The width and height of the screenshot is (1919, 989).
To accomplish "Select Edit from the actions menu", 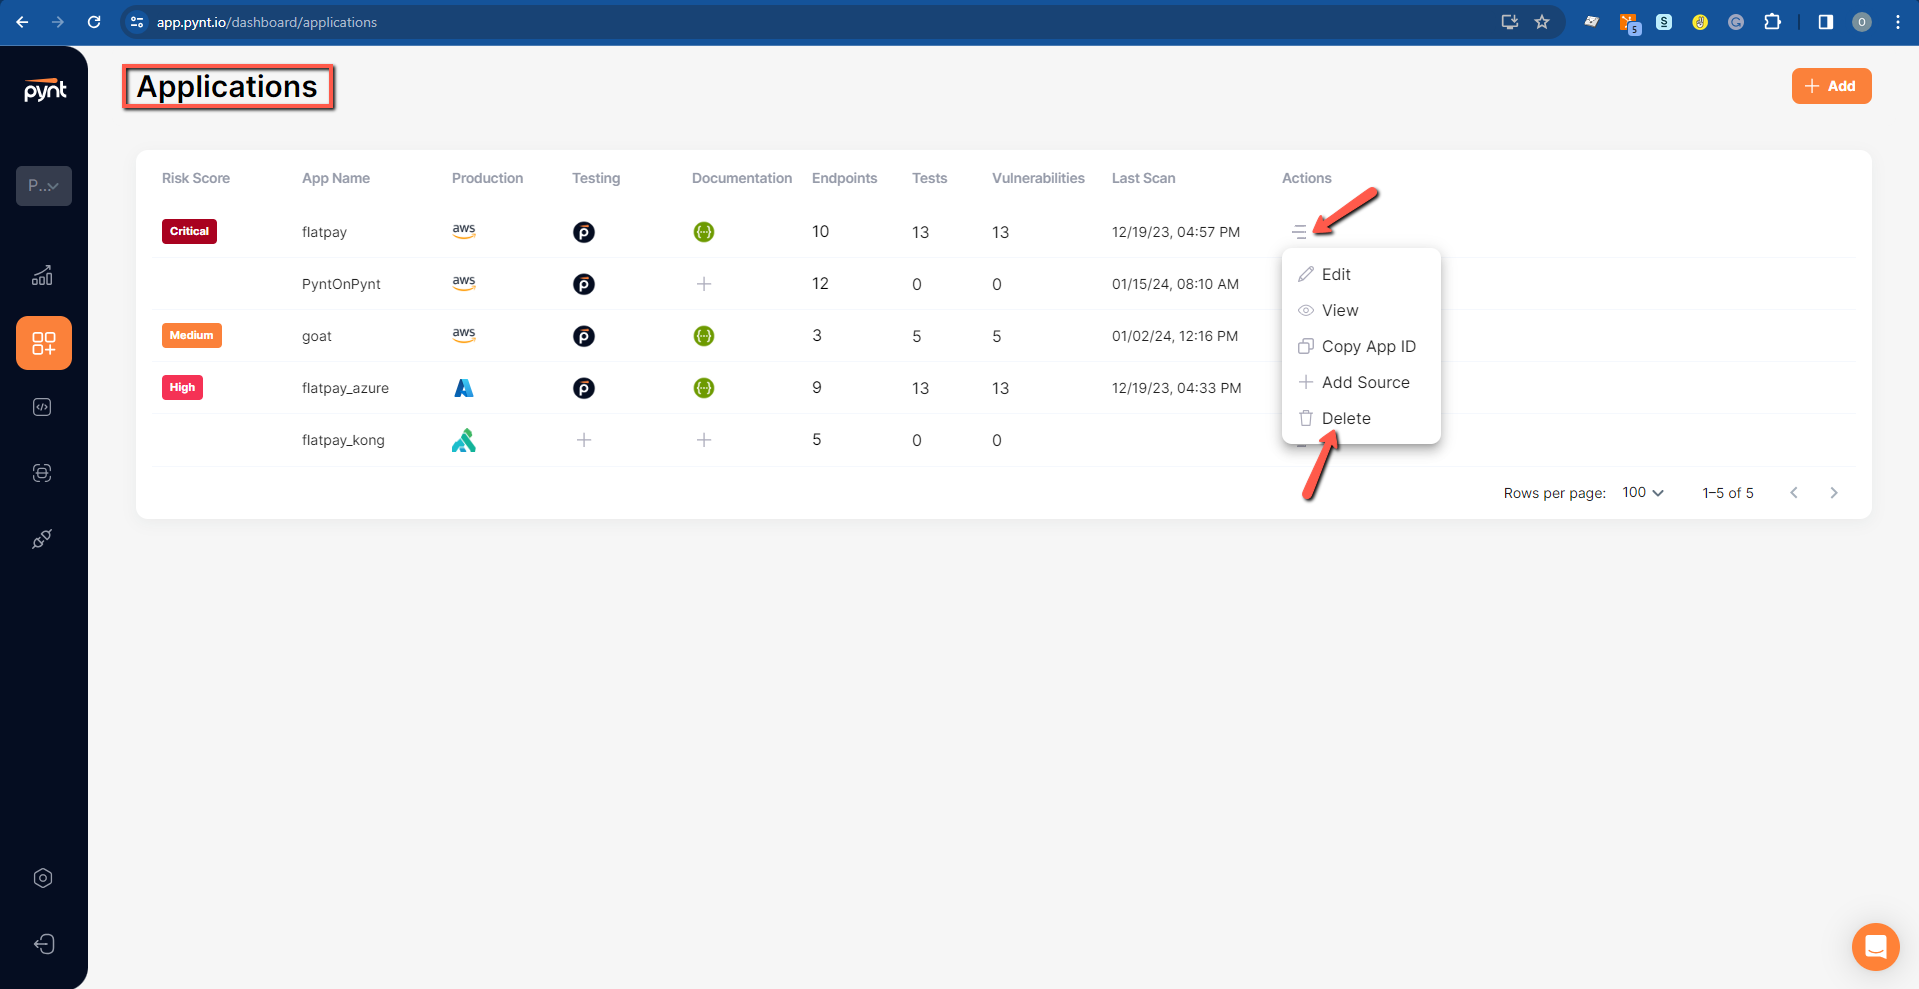I will pos(1336,274).
